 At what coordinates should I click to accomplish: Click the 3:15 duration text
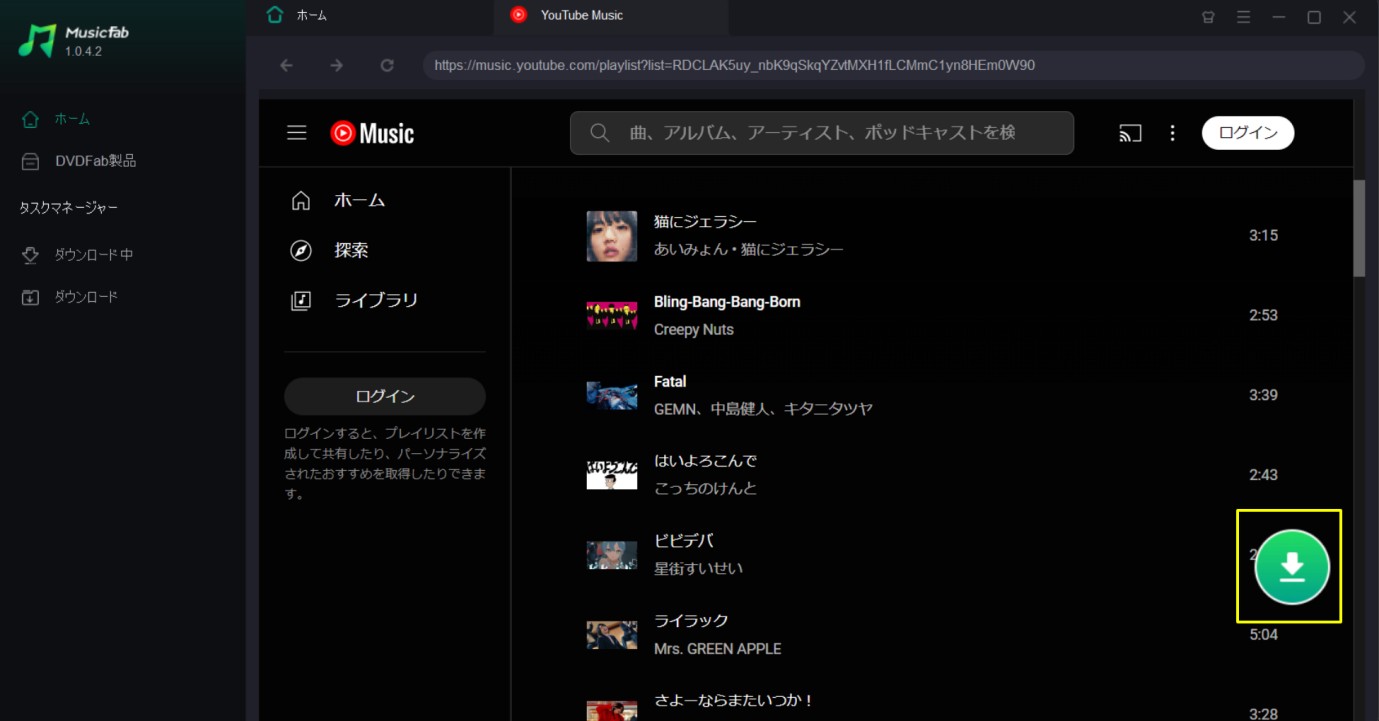click(1263, 236)
